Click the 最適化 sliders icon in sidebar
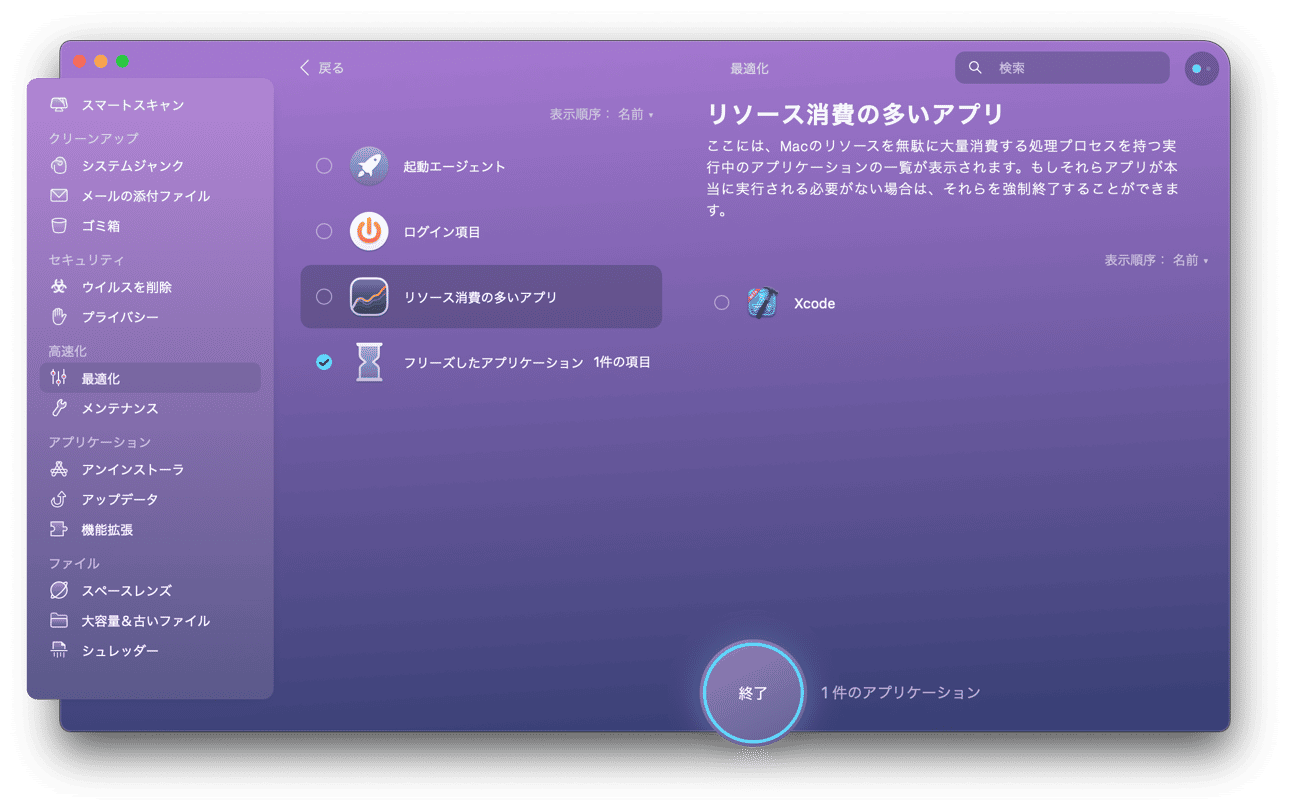 (59, 378)
